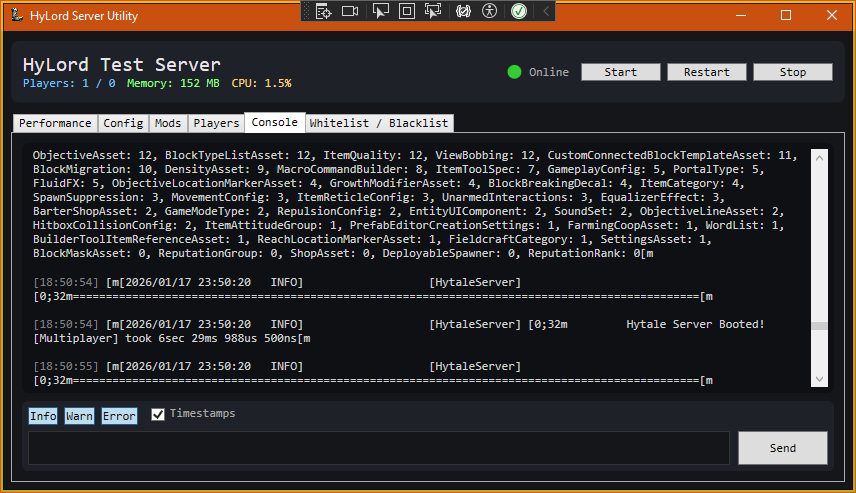Click the HyLord app icon in title bar
The image size is (856, 493).
(17, 15)
